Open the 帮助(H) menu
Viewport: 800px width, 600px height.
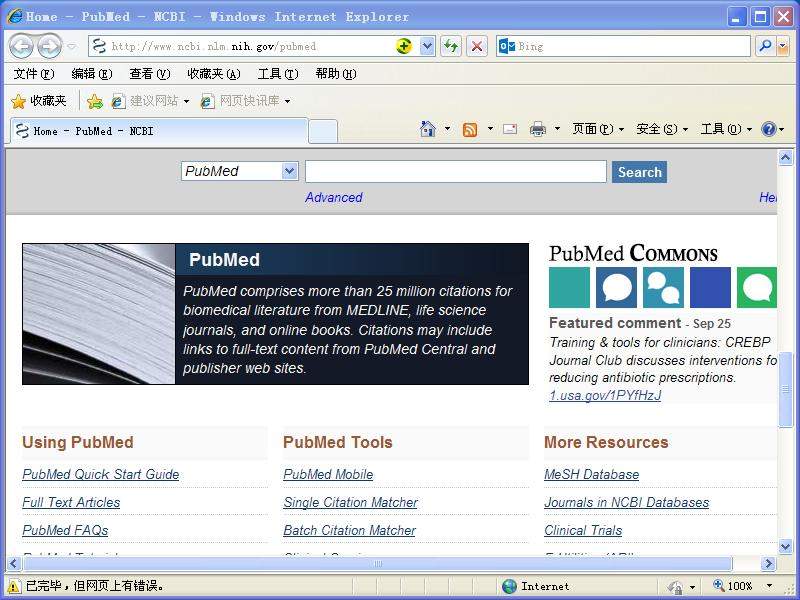pyautogui.click(x=336, y=74)
